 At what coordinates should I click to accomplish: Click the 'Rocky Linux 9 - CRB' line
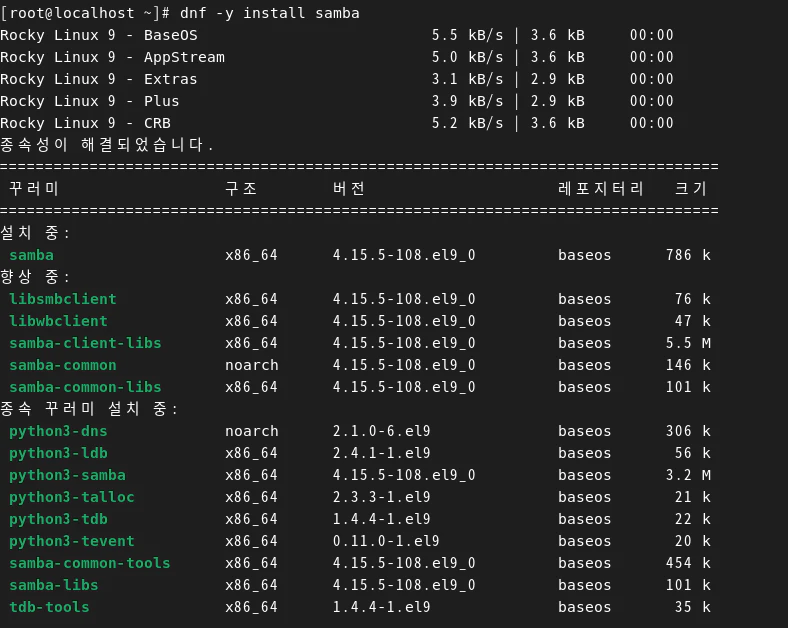click(x=337, y=124)
